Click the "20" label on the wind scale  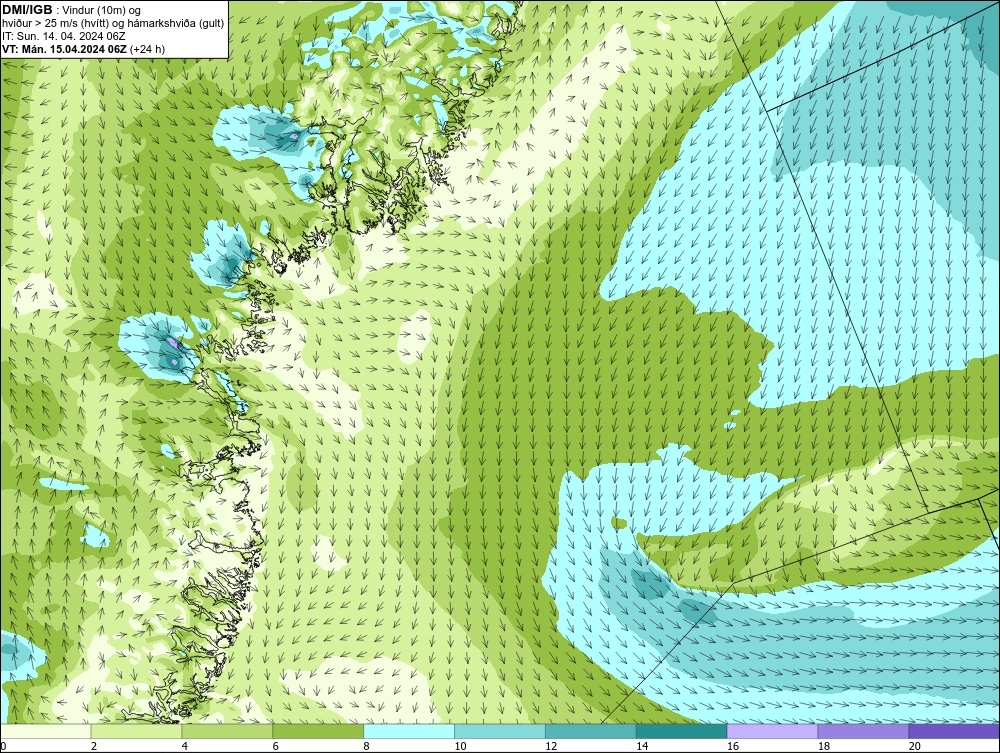click(x=915, y=746)
